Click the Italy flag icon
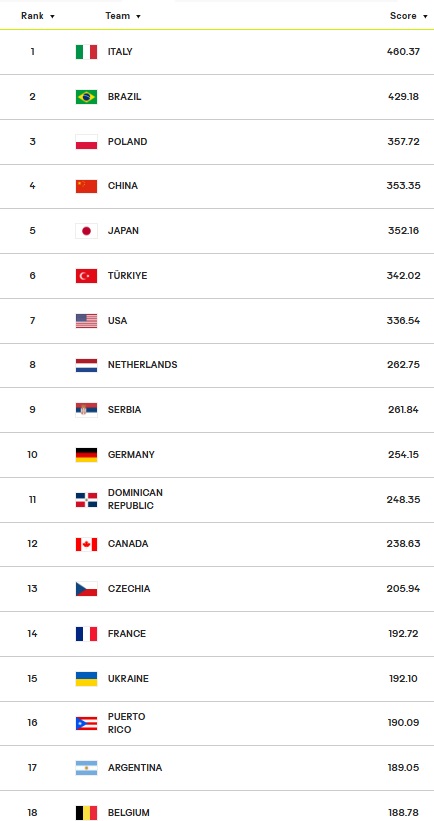434x821 pixels. click(86, 52)
